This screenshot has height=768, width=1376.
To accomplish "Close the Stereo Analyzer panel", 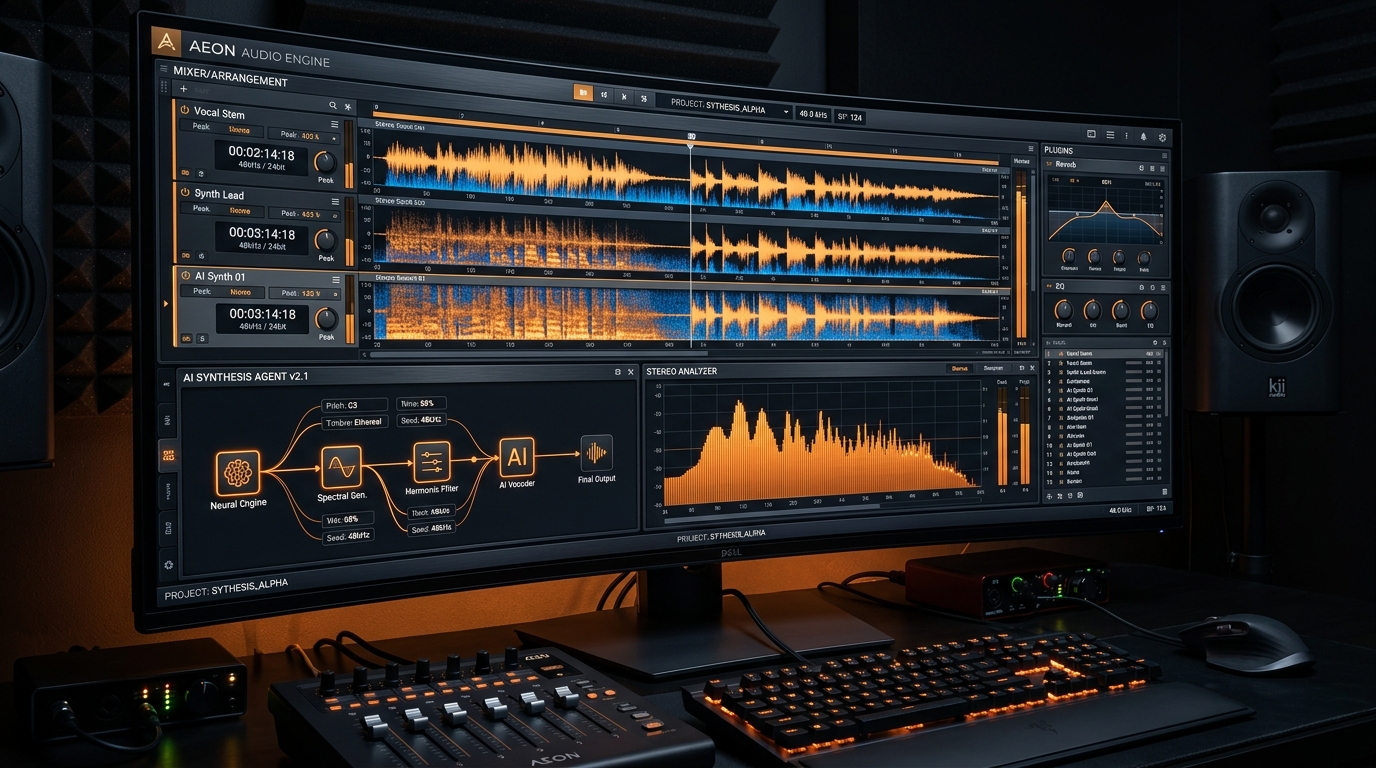I will (x=1032, y=368).
